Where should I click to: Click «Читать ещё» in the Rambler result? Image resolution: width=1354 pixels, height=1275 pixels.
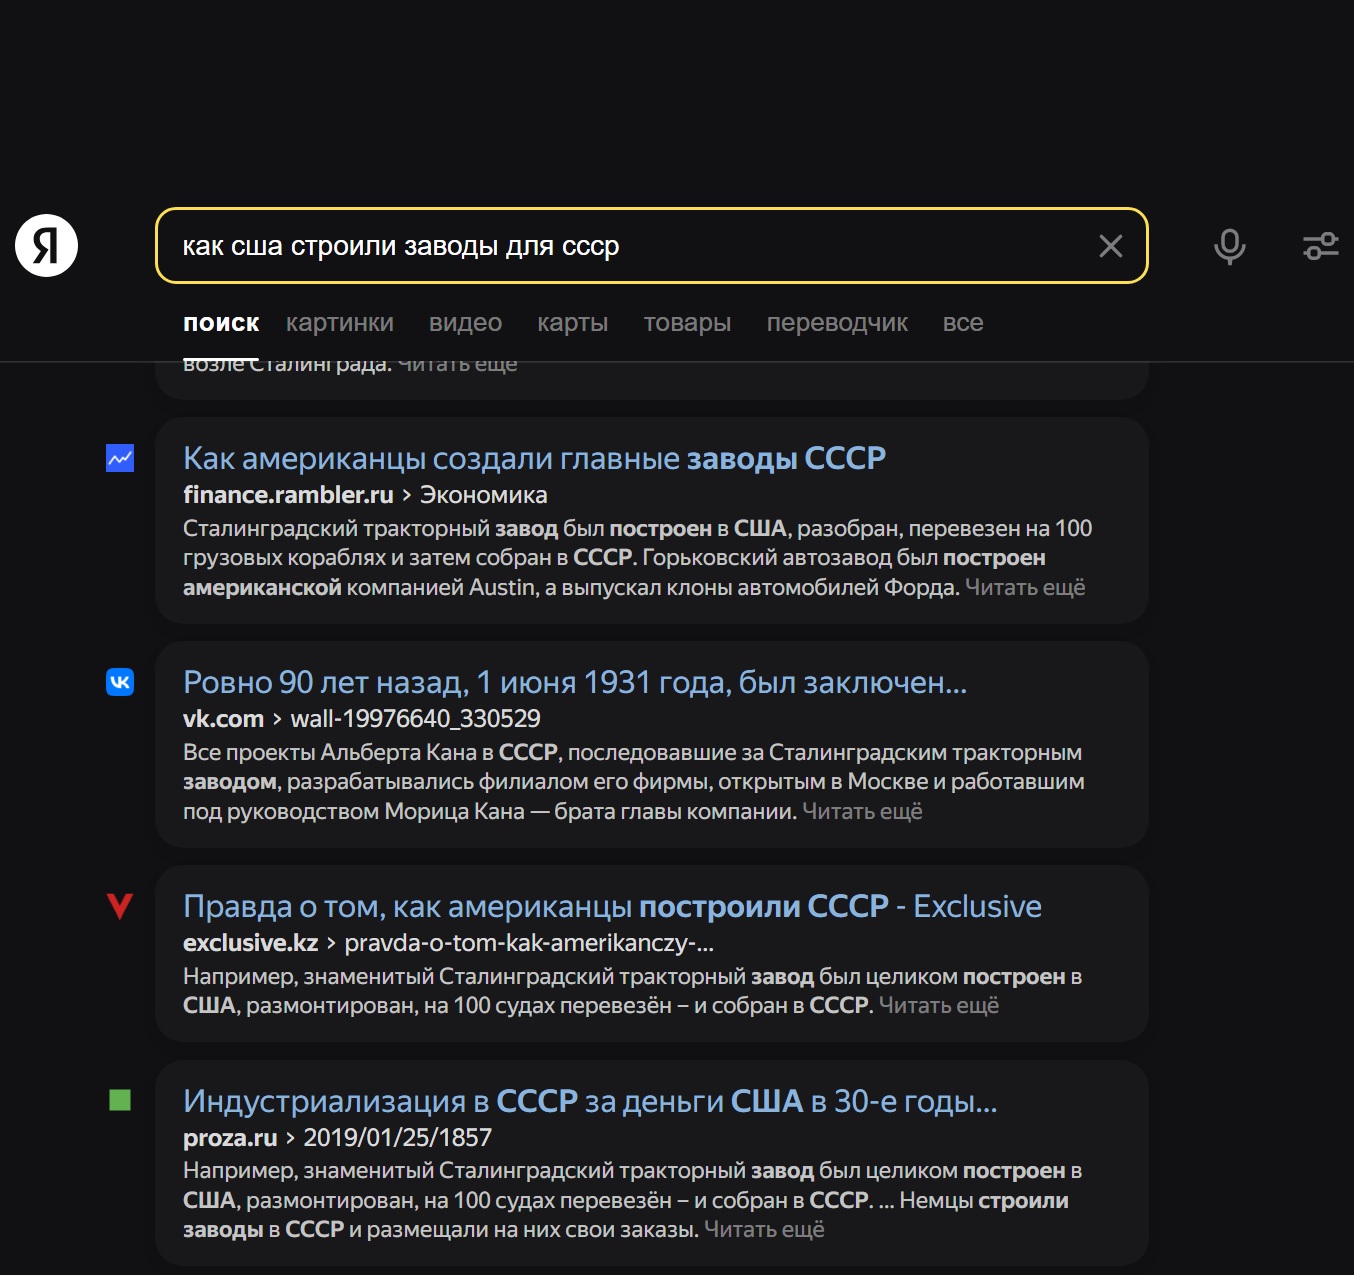(1025, 587)
